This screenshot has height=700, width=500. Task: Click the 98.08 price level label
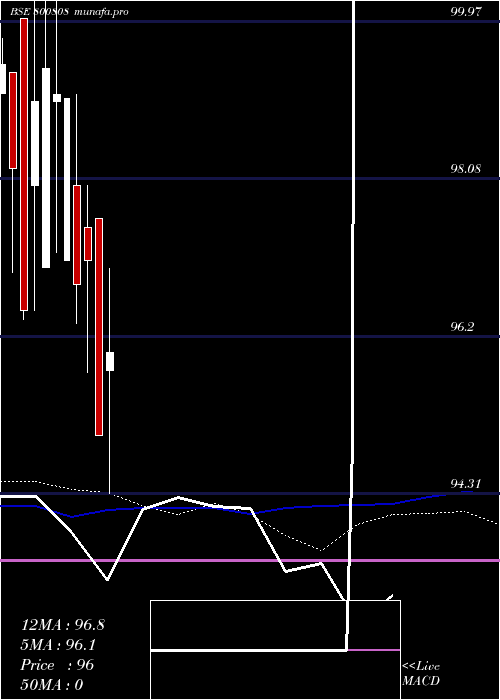(x=466, y=169)
